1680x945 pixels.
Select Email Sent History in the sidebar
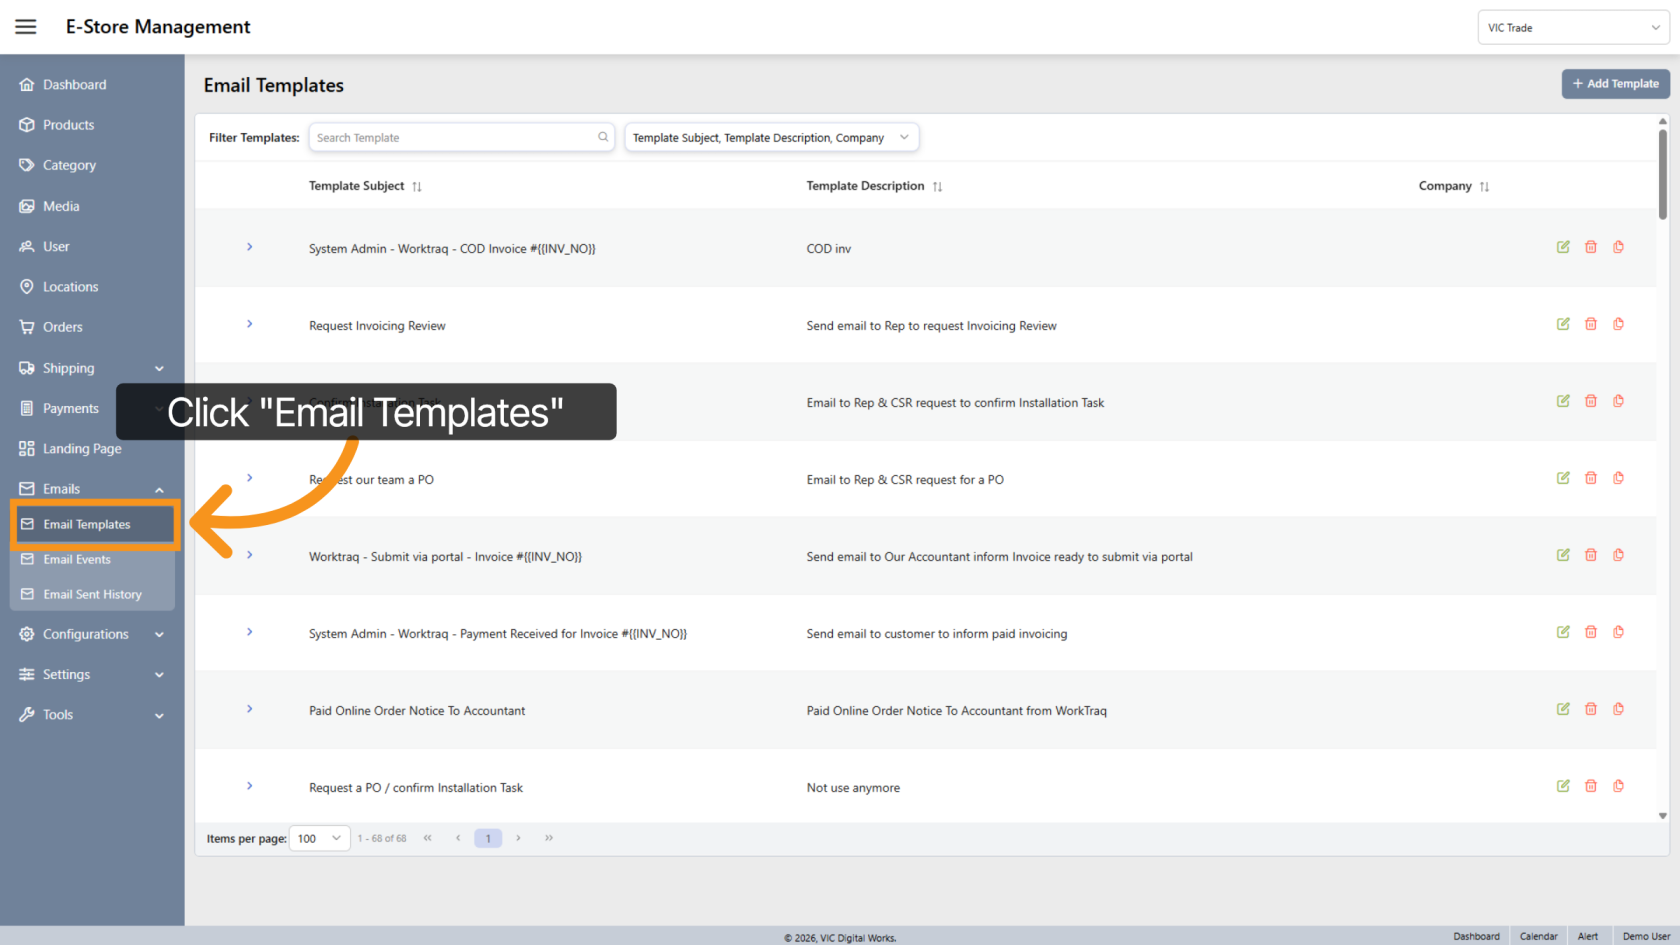92,594
